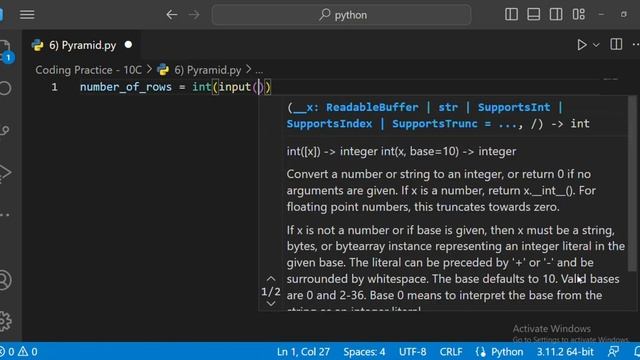
Task: Toggle the bottom panel layout icon
Action: 533,14
